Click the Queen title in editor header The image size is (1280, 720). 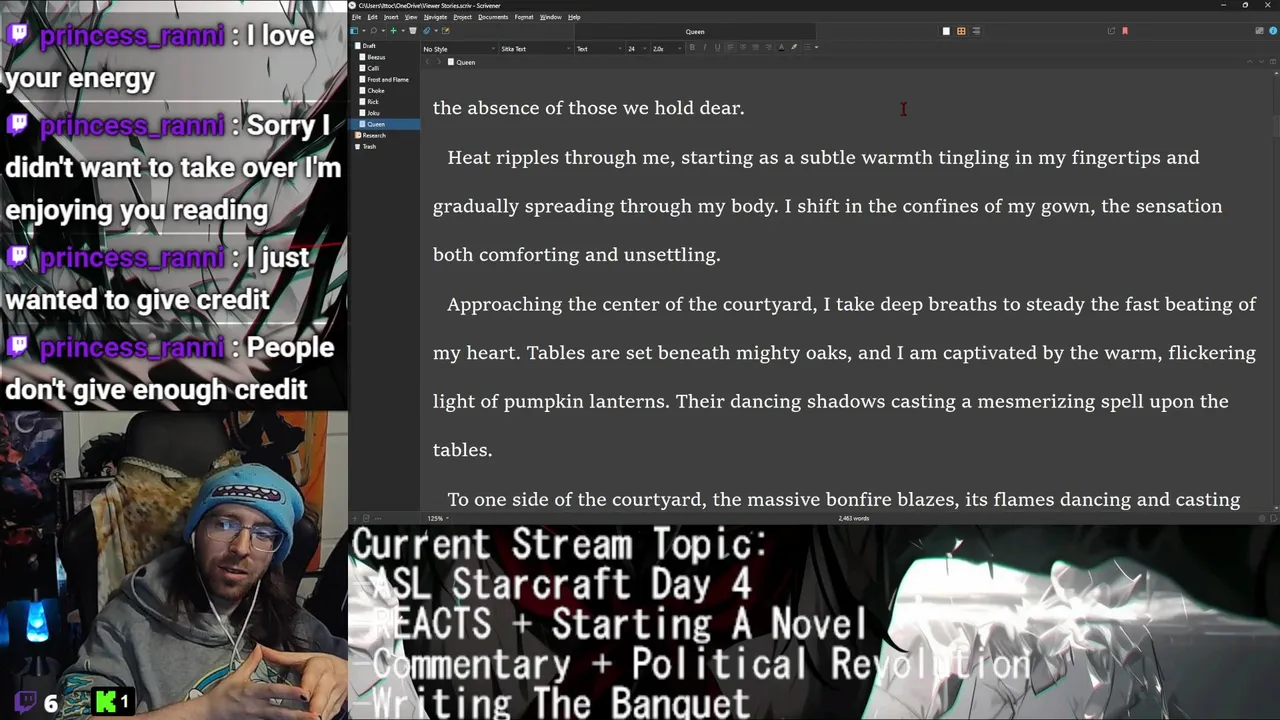(466, 62)
